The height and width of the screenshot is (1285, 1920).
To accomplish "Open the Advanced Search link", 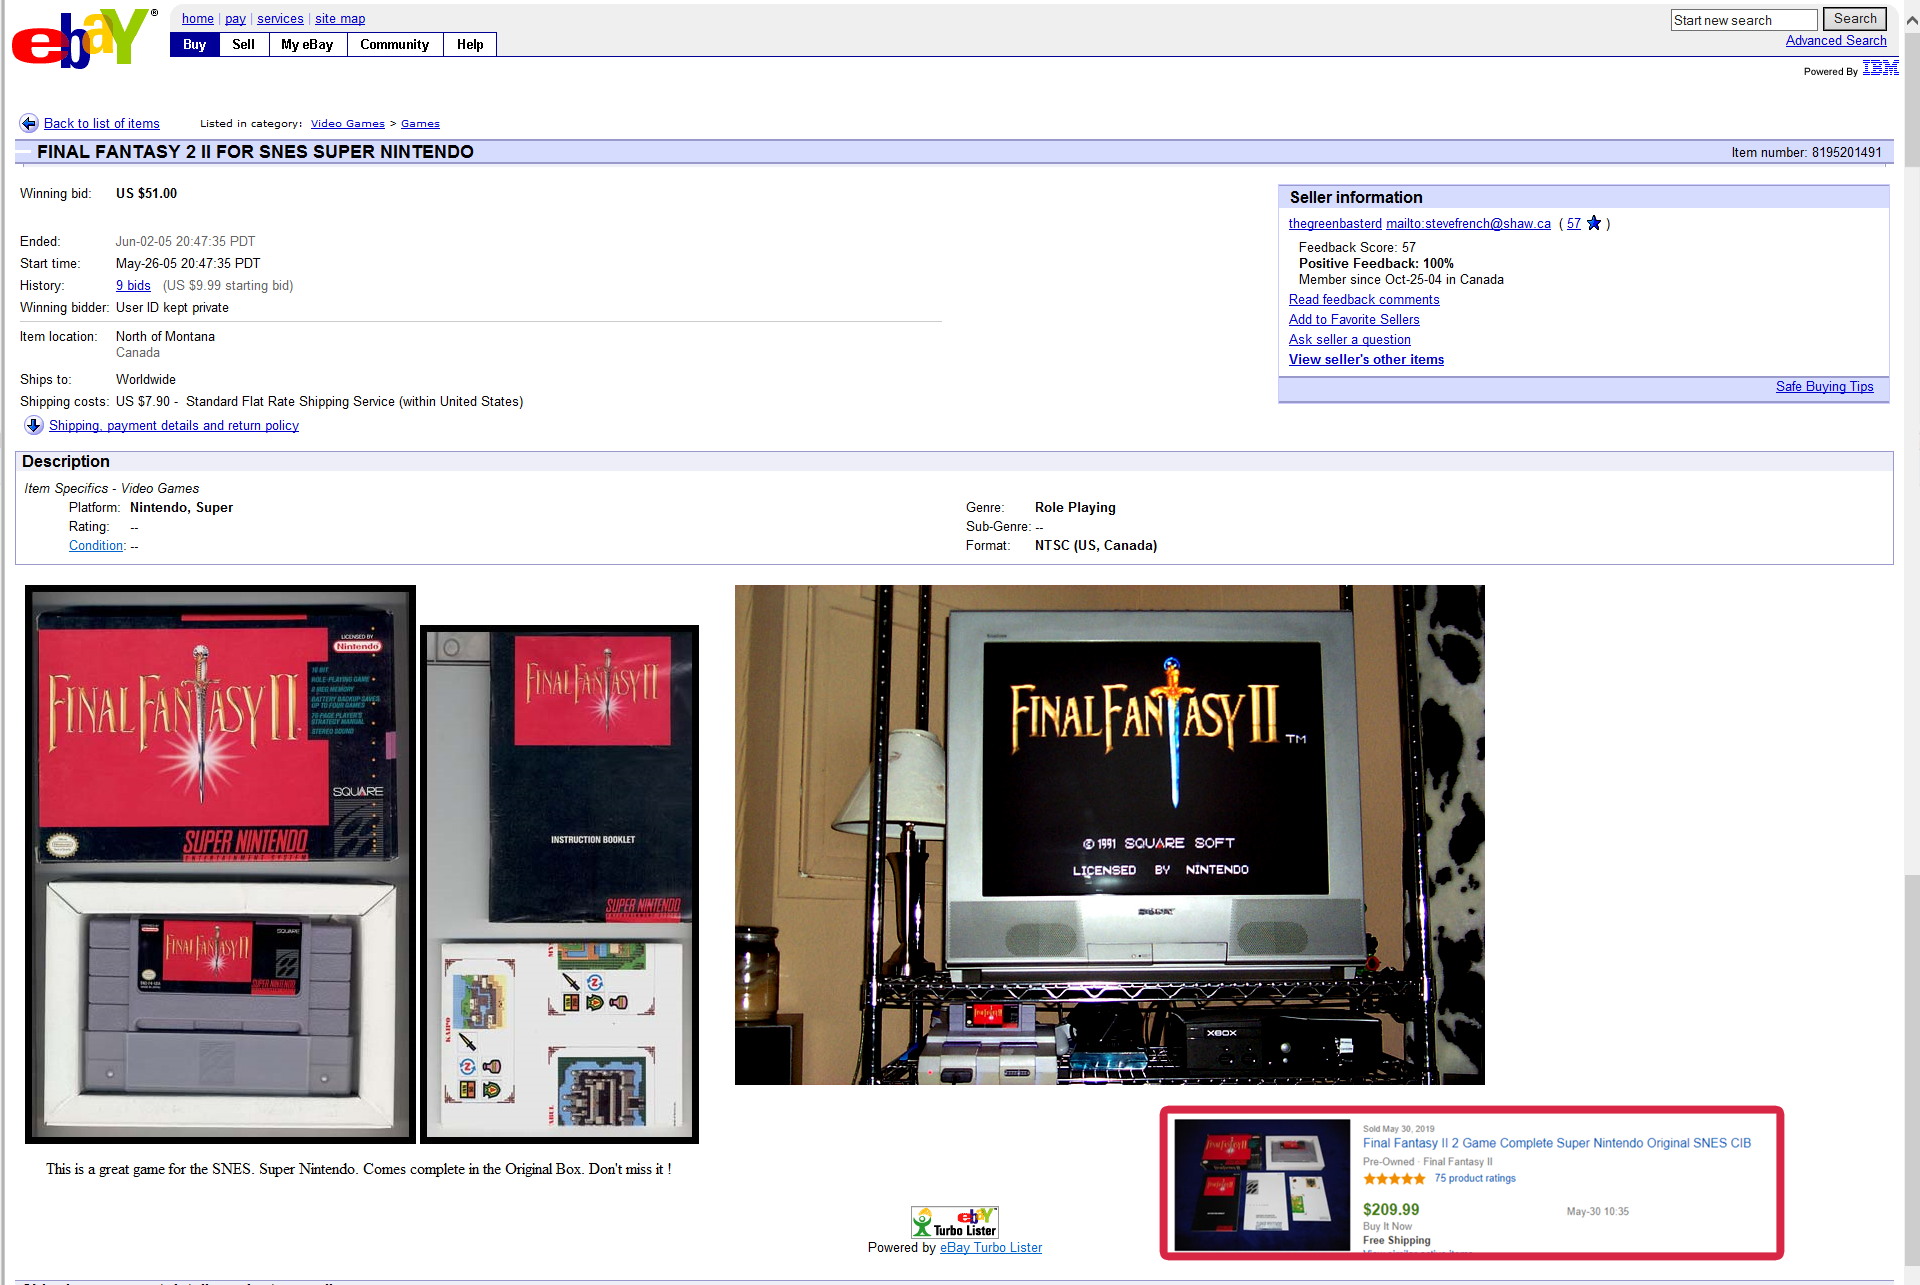I will pyautogui.click(x=1835, y=40).
